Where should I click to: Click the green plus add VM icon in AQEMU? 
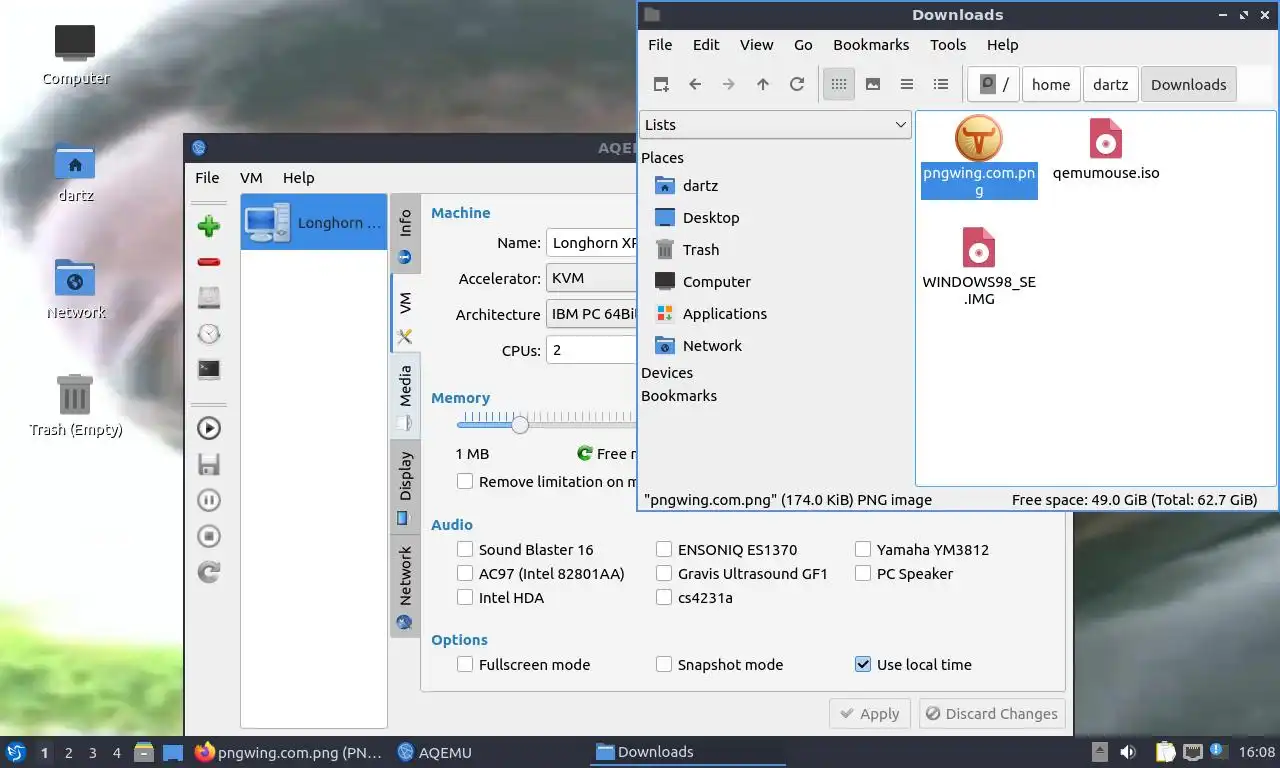pyautogui.click(x=209, y=226)
